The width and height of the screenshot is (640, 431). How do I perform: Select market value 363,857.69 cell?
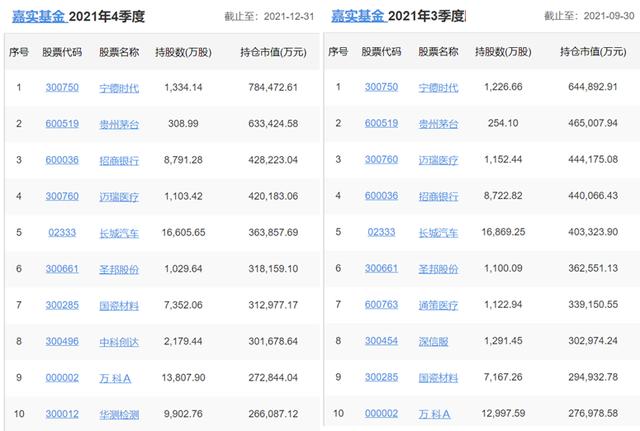tap(273, 233)
